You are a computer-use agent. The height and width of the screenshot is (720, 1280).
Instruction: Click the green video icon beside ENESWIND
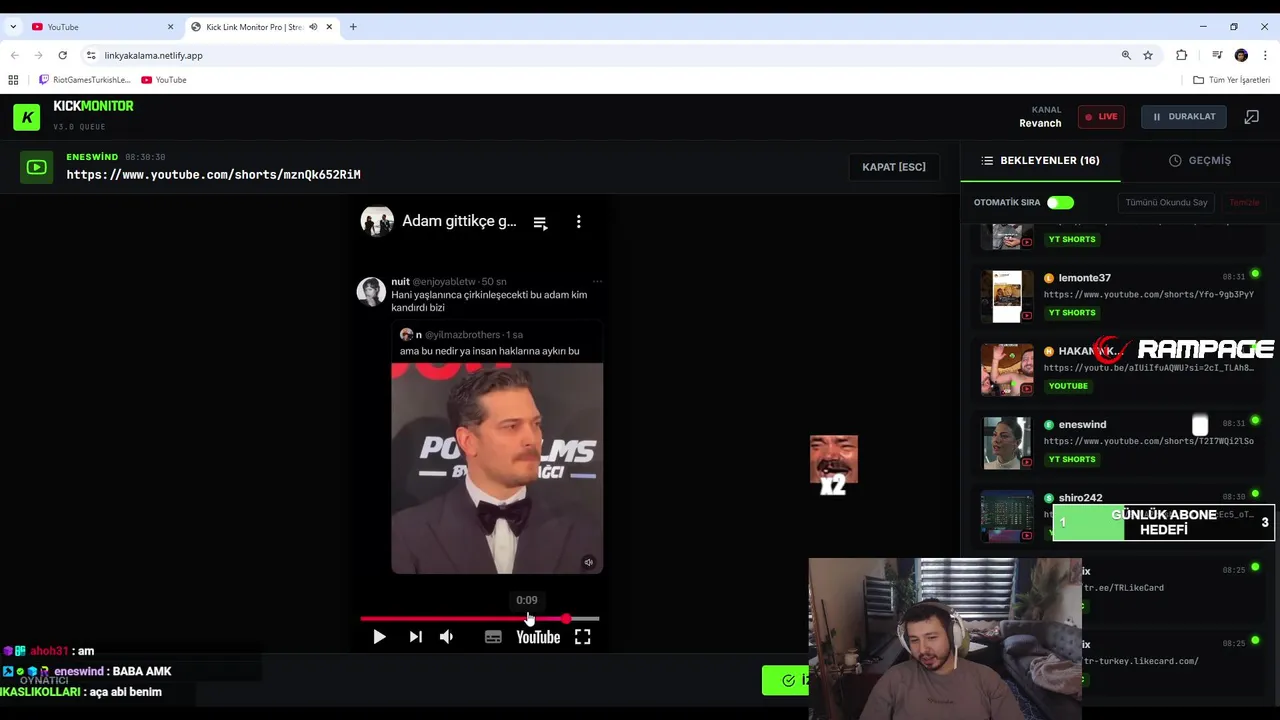coord(36,167)
